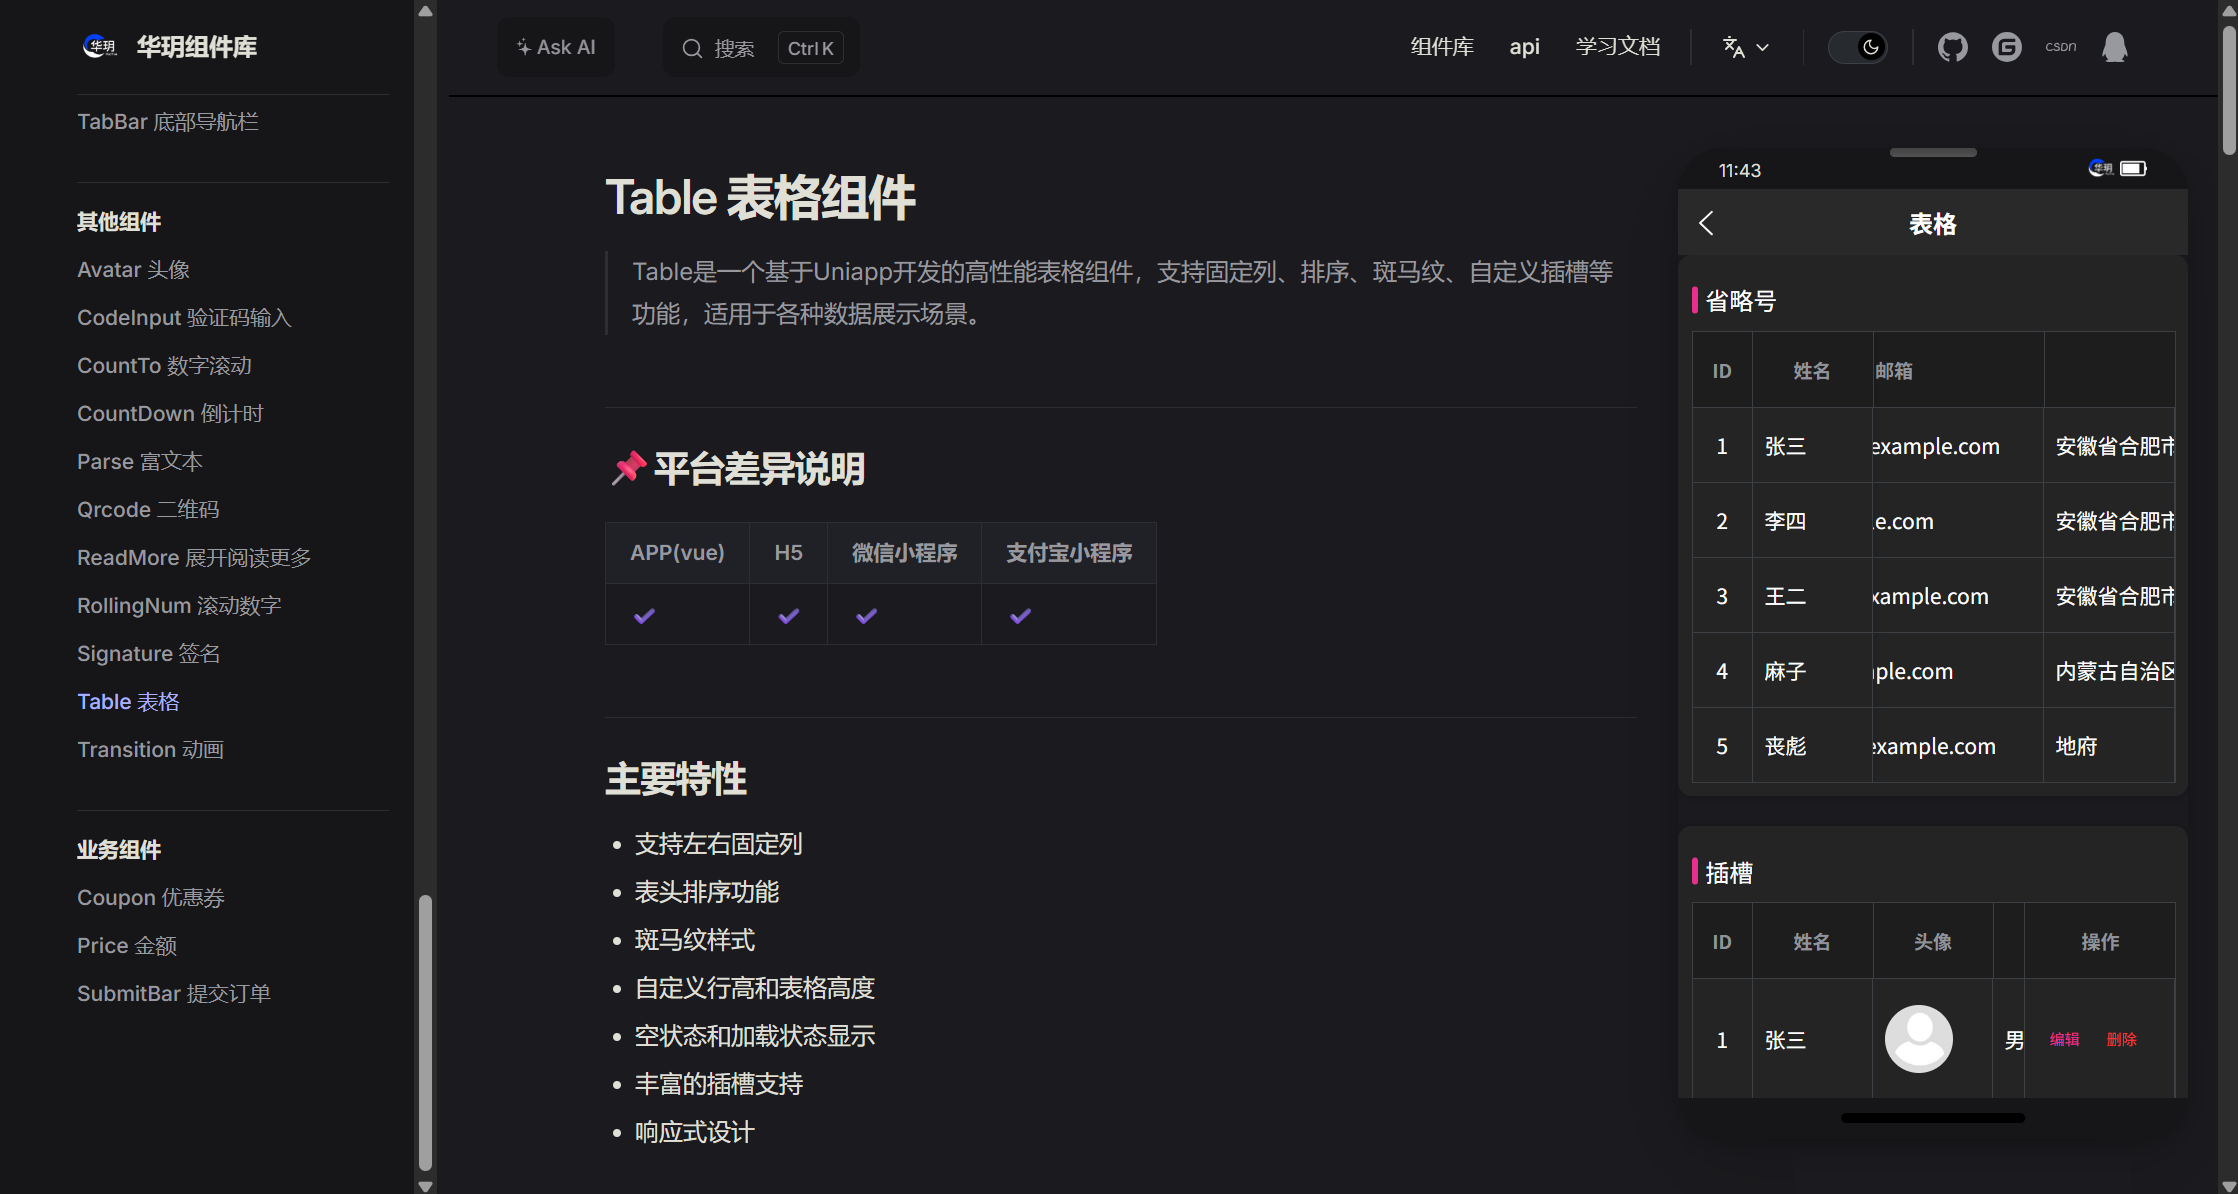Image resolution: width=2238 pixels, height=1194 pixels.
Task: Select Signature 签名 in sidebar
Action: pos(148,653)
